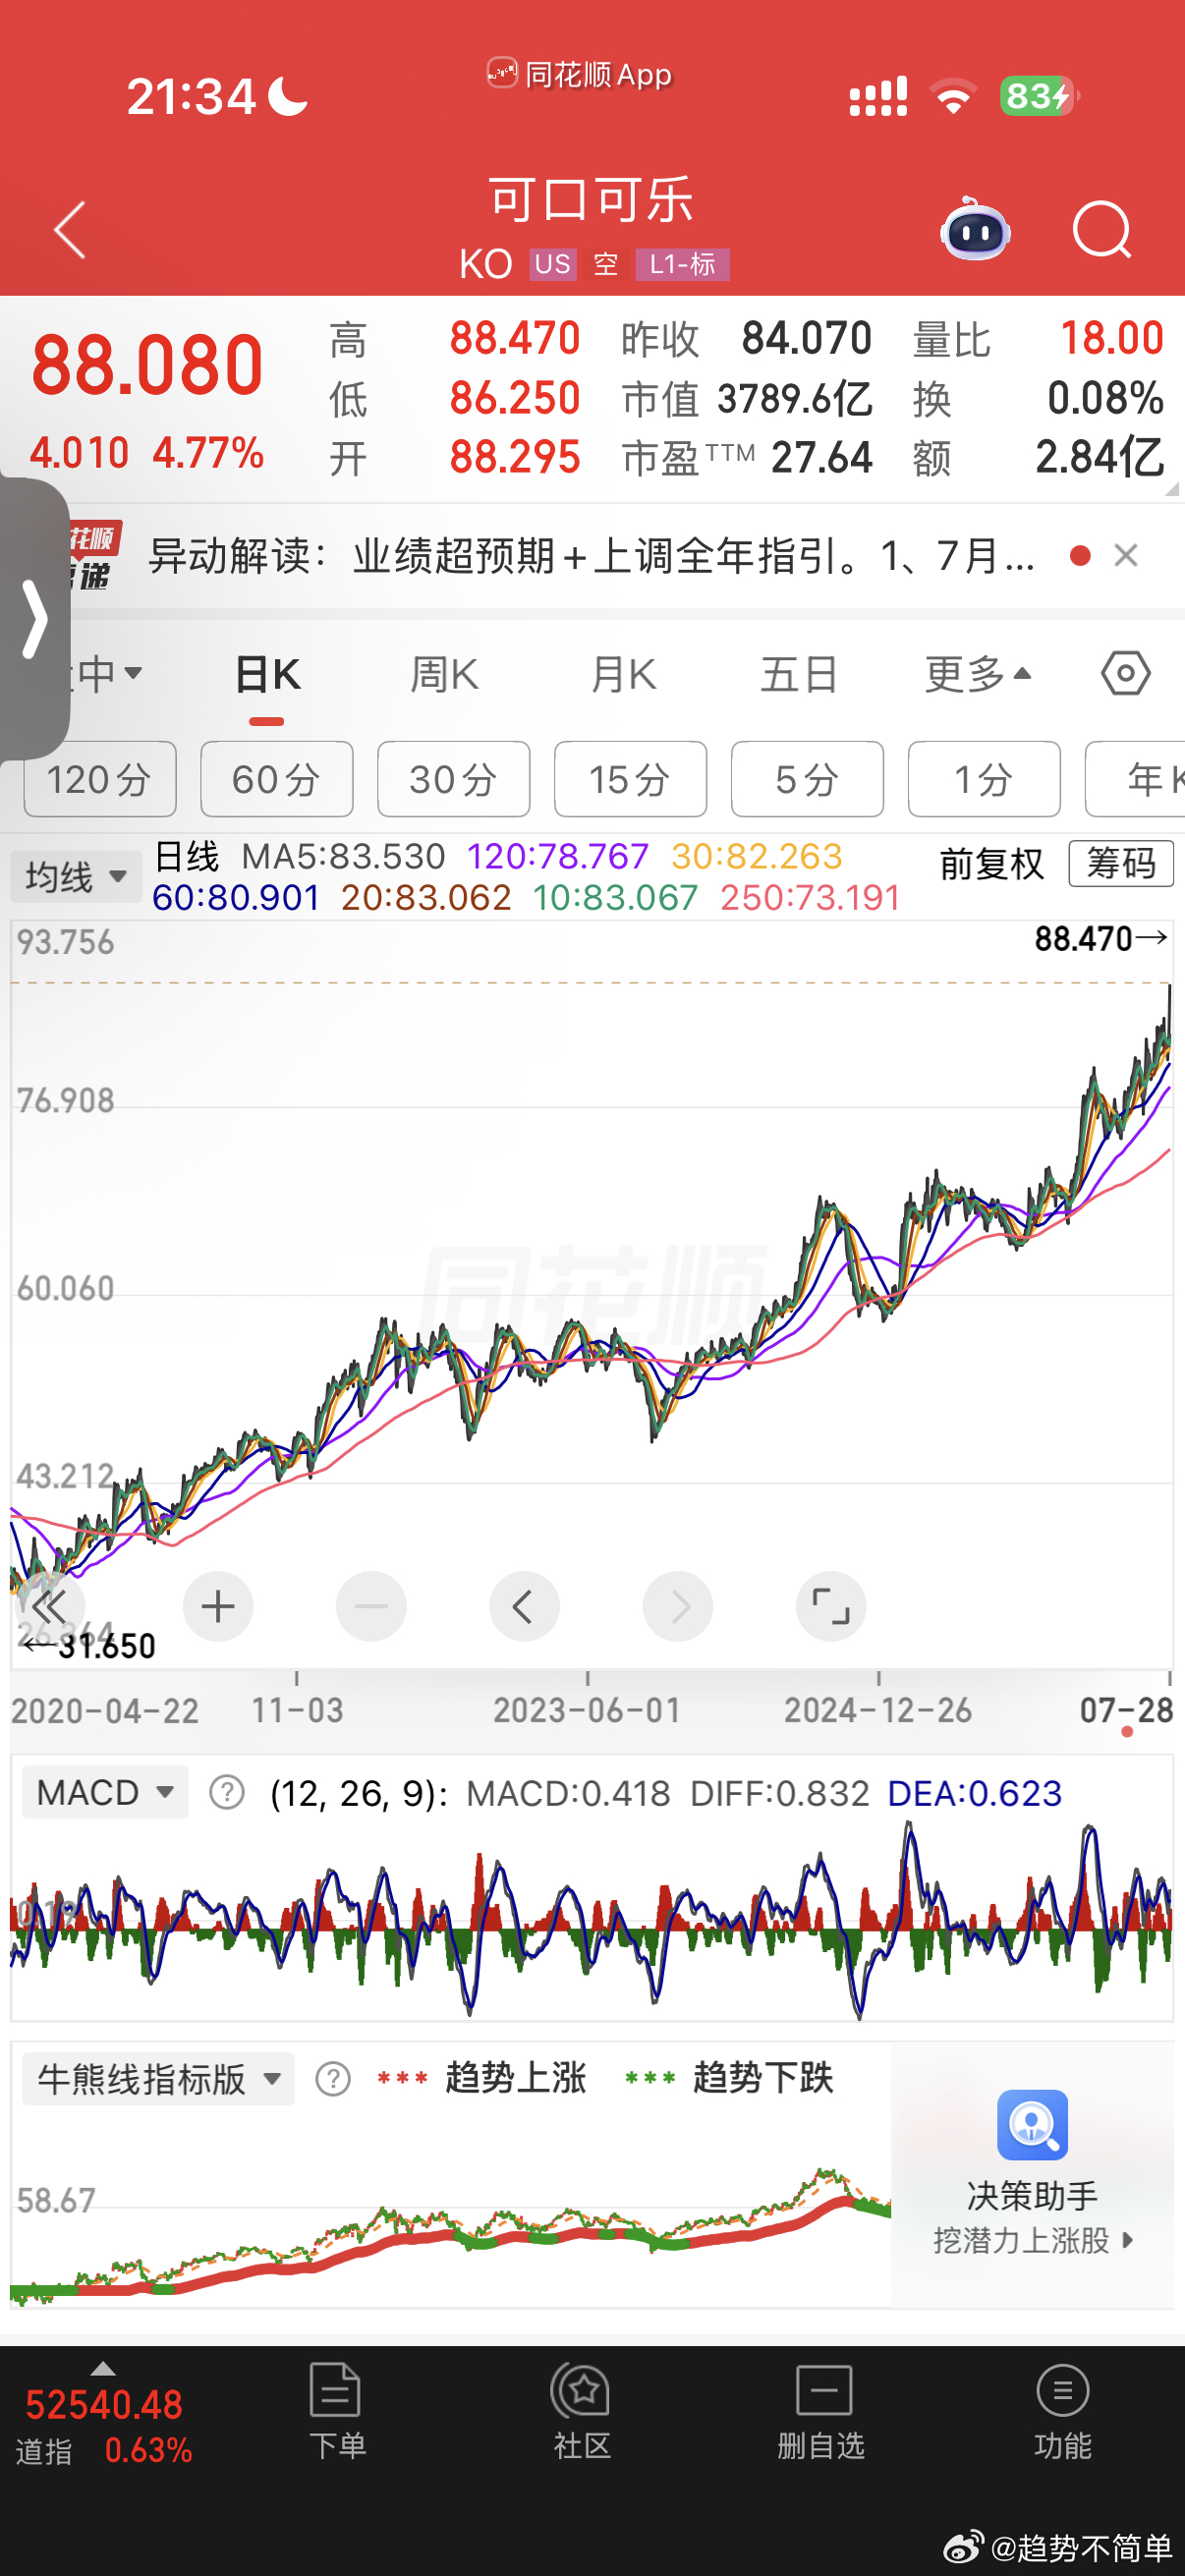This screenshot has width=1185, height=2576.
Task: Tap 删自选 remove from watchlist
Action: point(822,2411)
